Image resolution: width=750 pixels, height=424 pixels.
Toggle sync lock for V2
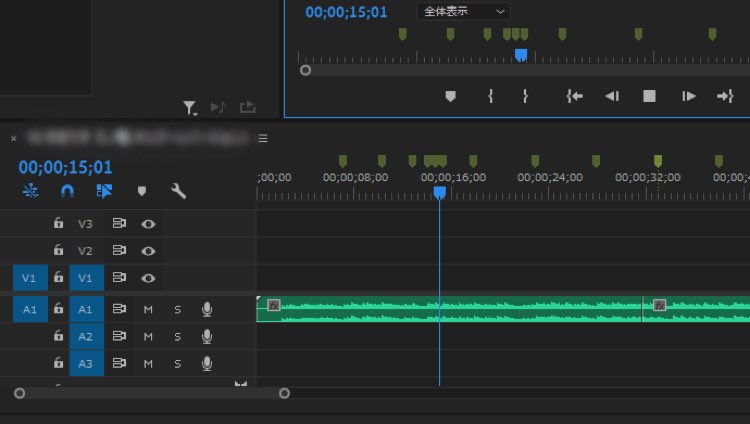coord(119,250)
